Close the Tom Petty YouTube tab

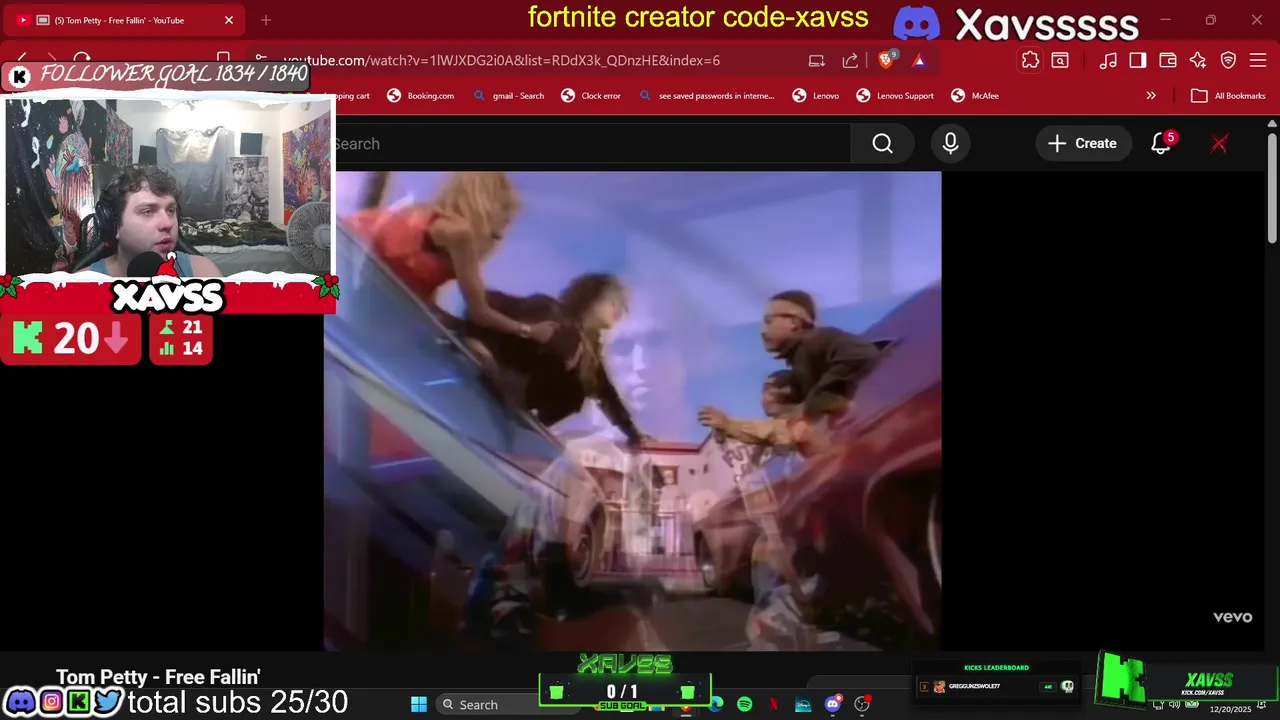(229, 20)
